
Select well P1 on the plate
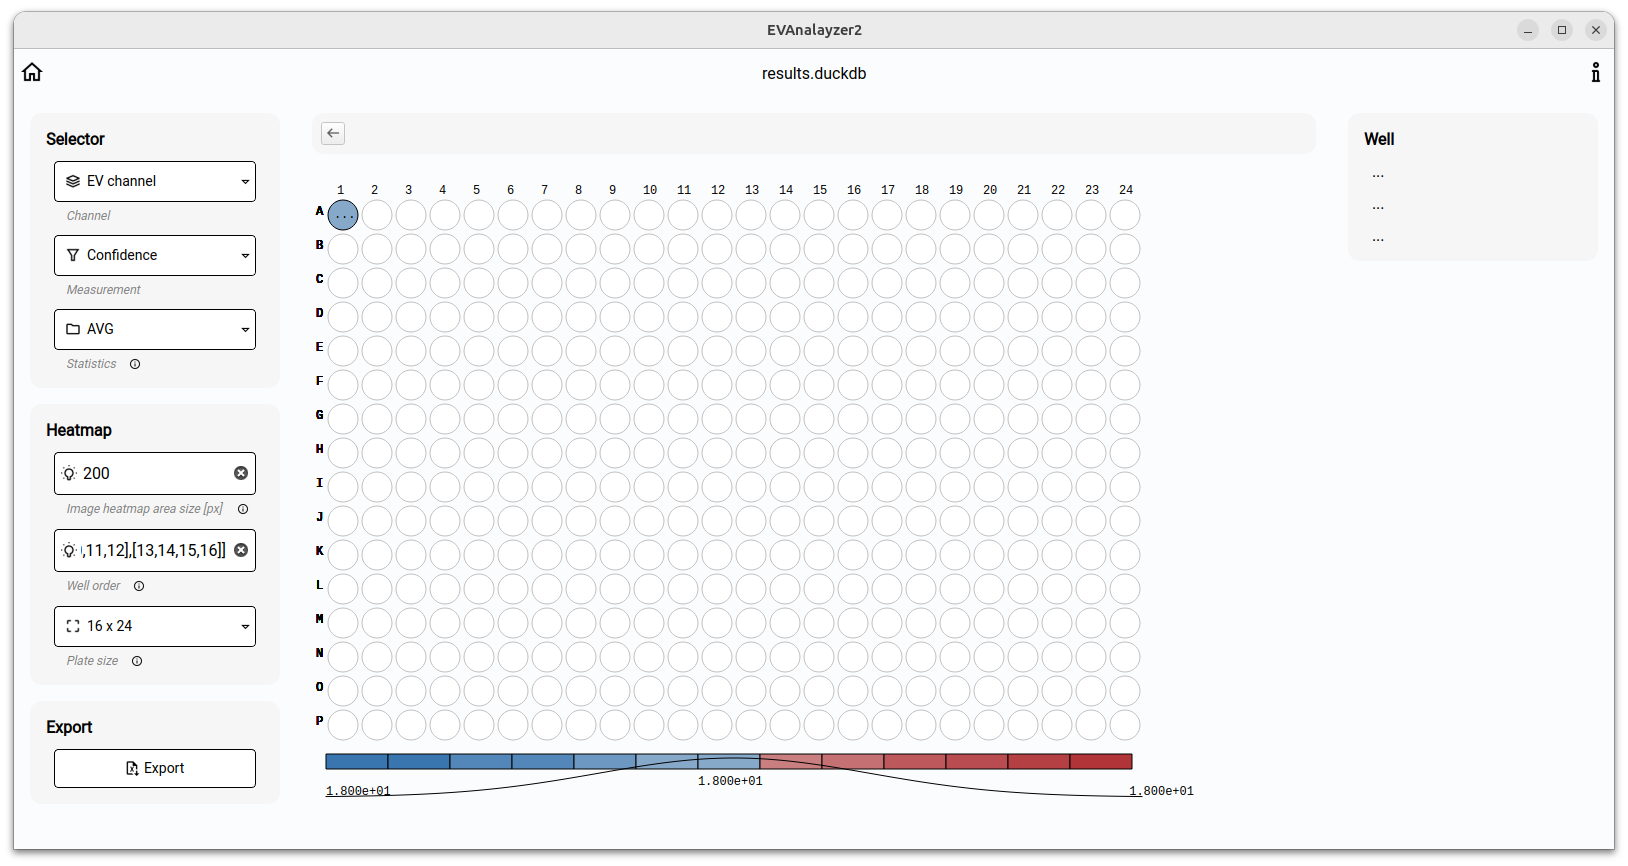point(343,725)
